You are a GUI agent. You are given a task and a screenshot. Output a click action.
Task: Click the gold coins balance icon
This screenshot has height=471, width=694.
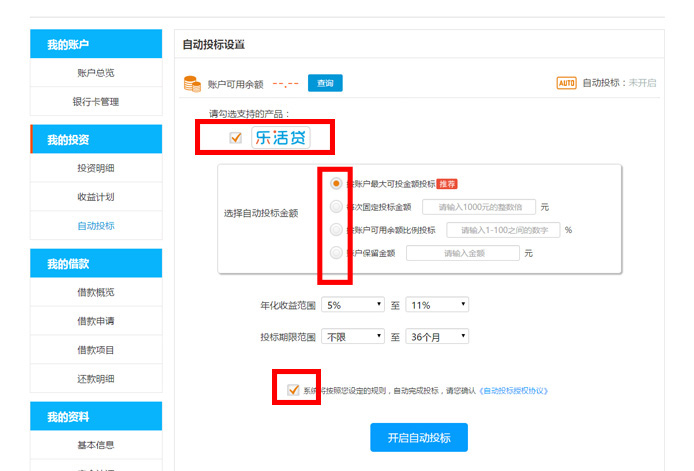[192, 84]
